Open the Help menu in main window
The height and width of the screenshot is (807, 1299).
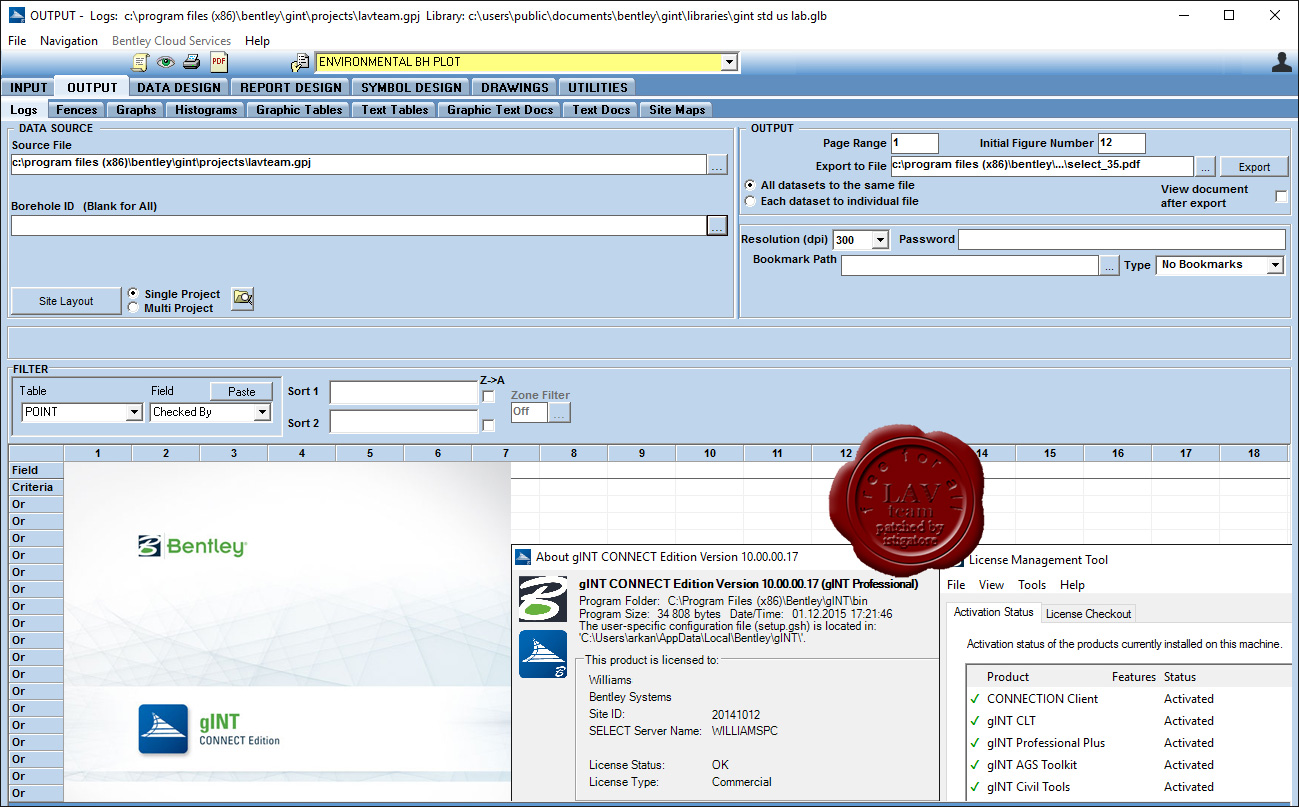(x=257, y=41)
